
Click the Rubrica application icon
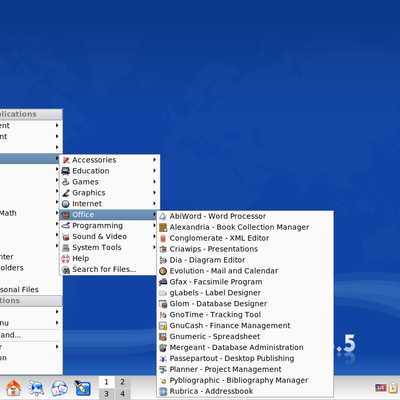[163, 391]
